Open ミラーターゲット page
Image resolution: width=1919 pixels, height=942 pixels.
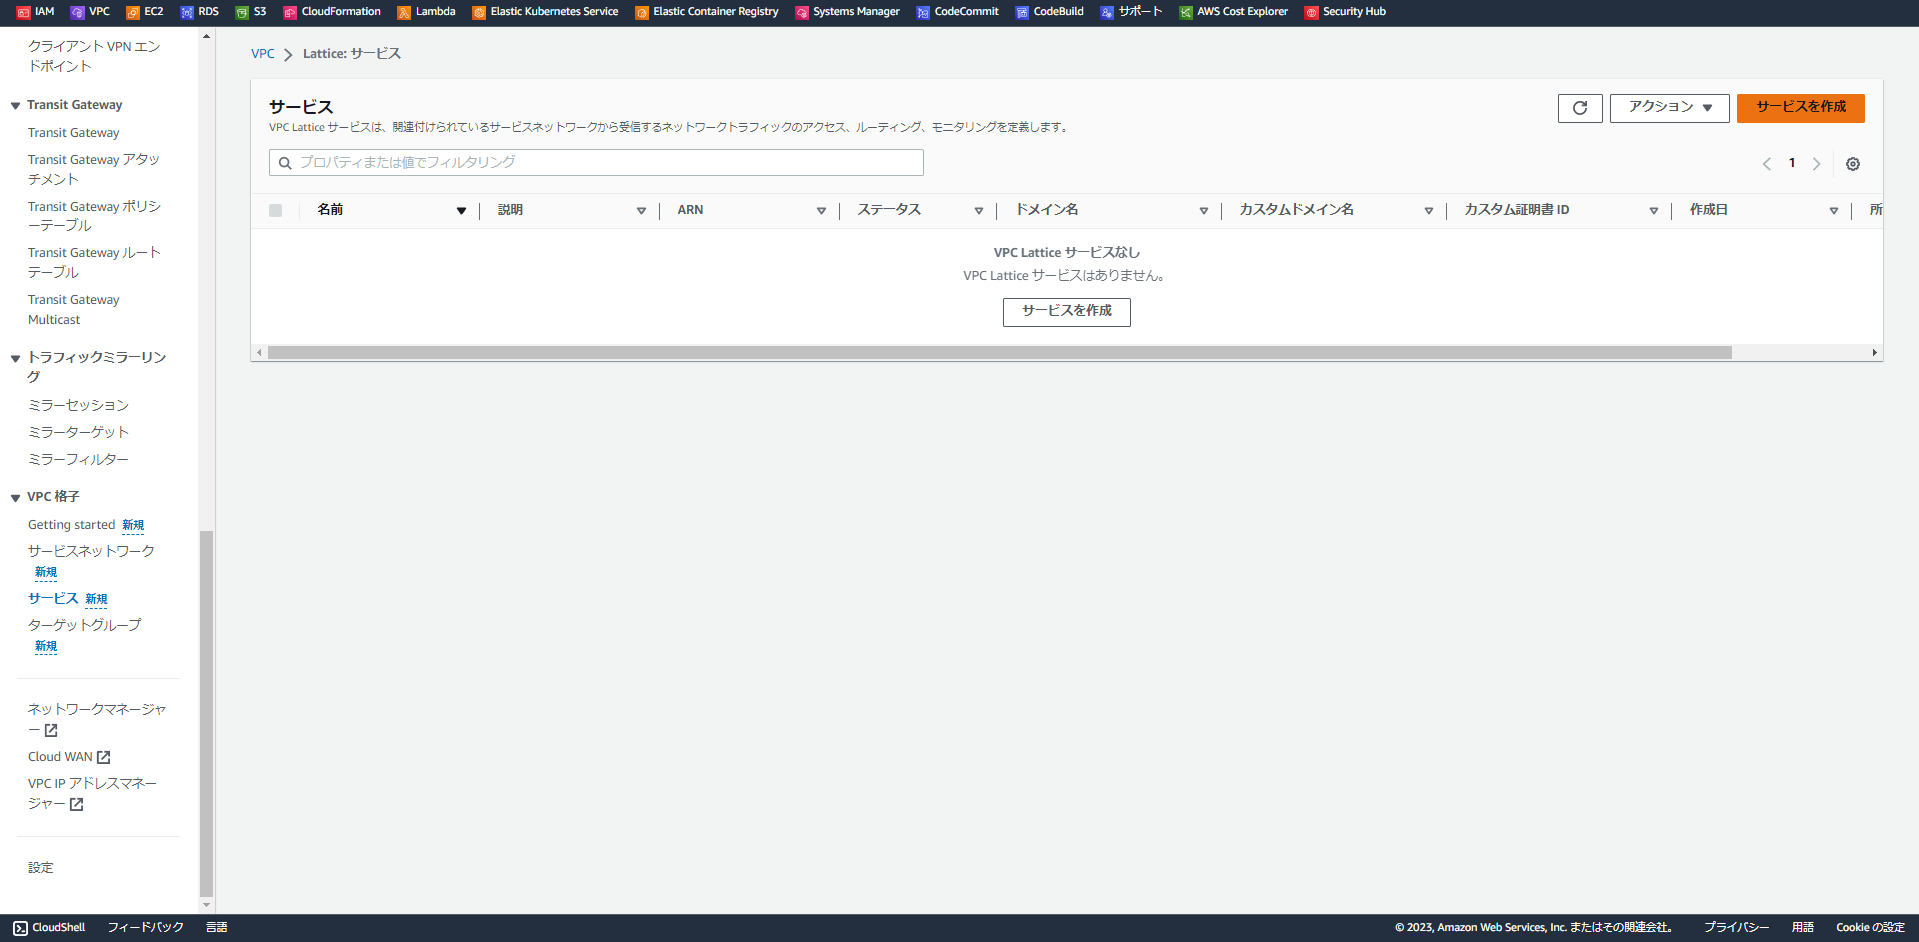point(78,432)
